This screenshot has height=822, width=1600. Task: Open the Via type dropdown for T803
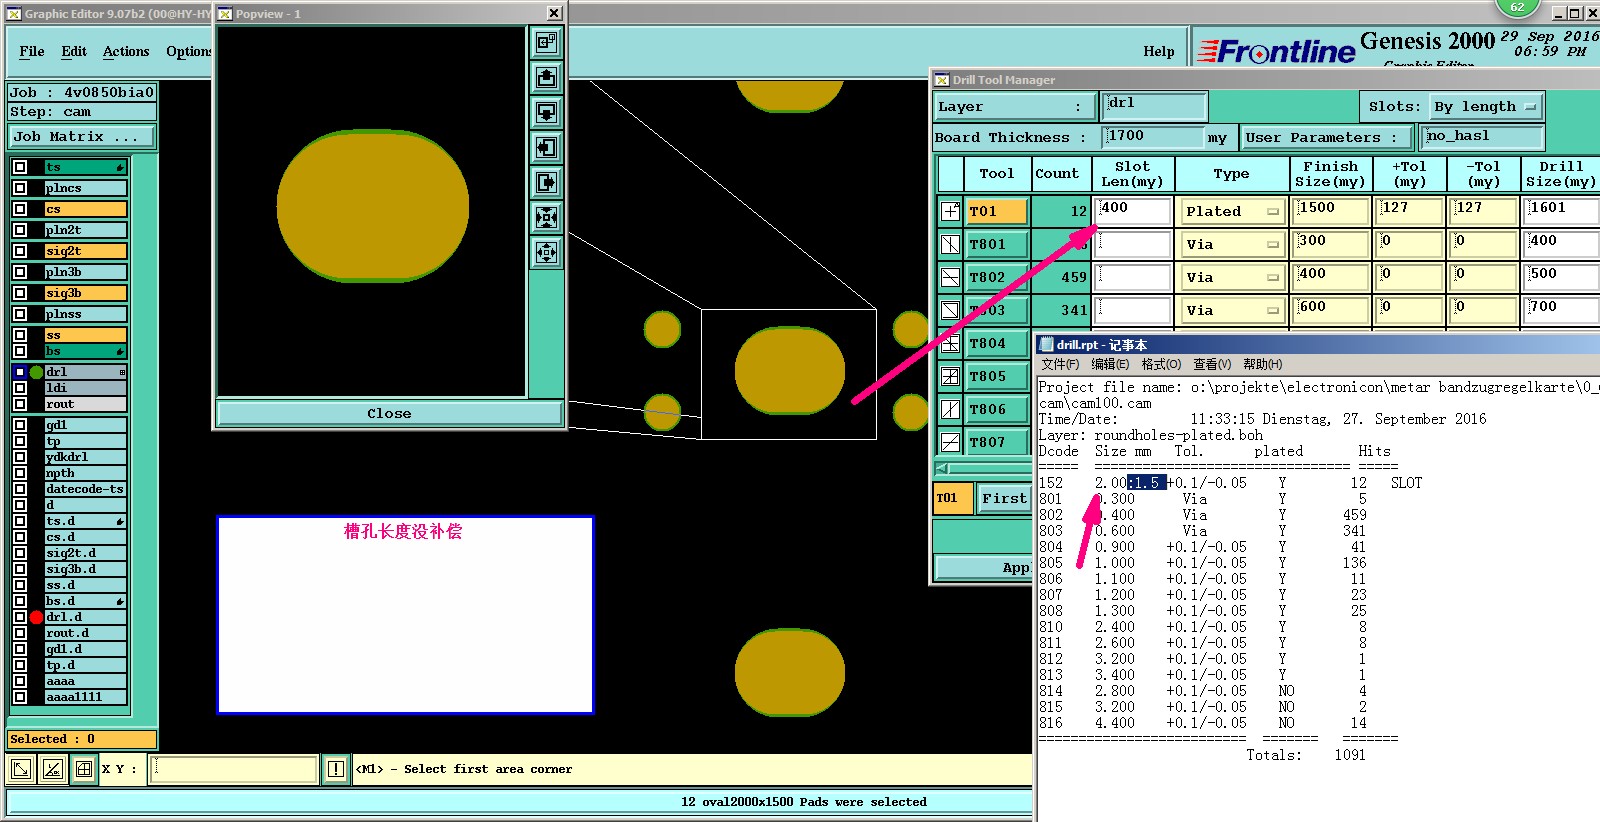[x=1231, y=310]
